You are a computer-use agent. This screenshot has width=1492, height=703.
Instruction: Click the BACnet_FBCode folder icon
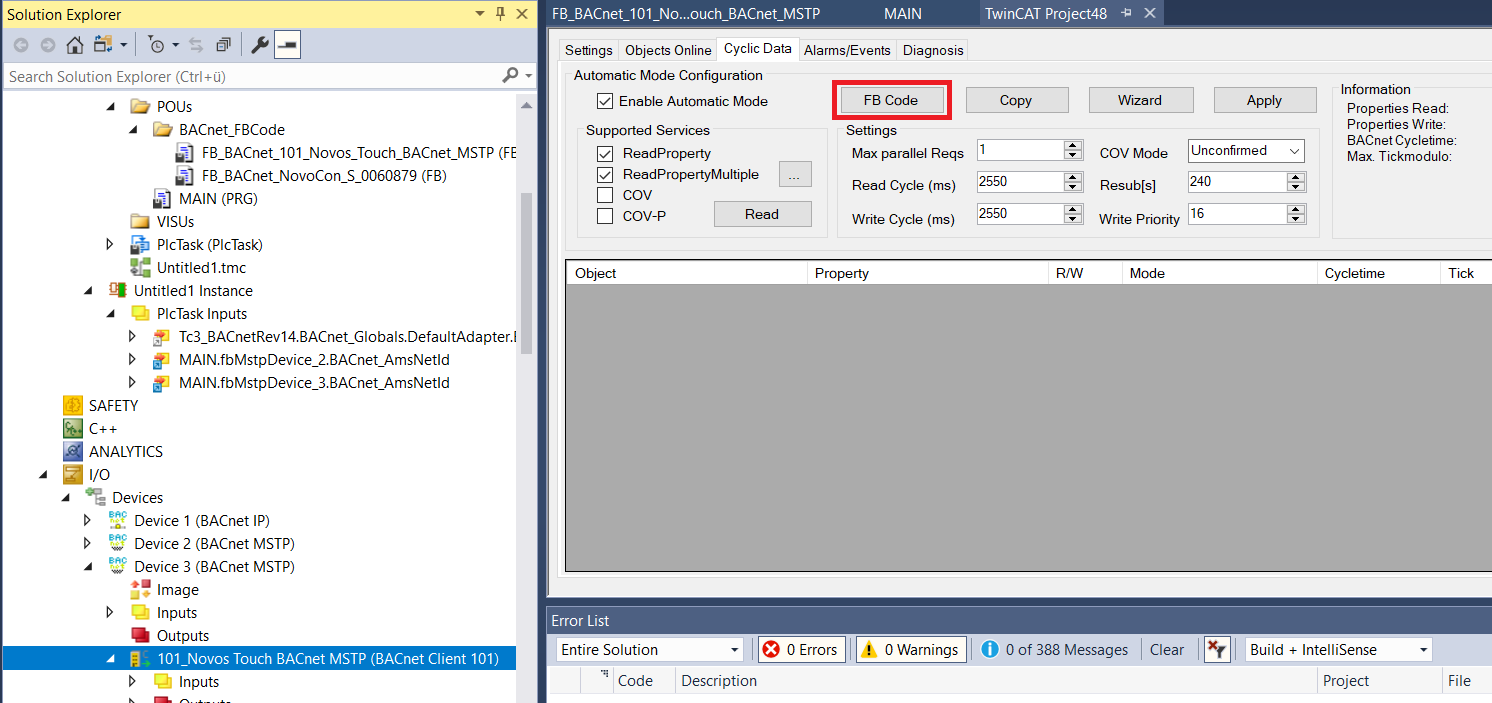click(162, 129)
